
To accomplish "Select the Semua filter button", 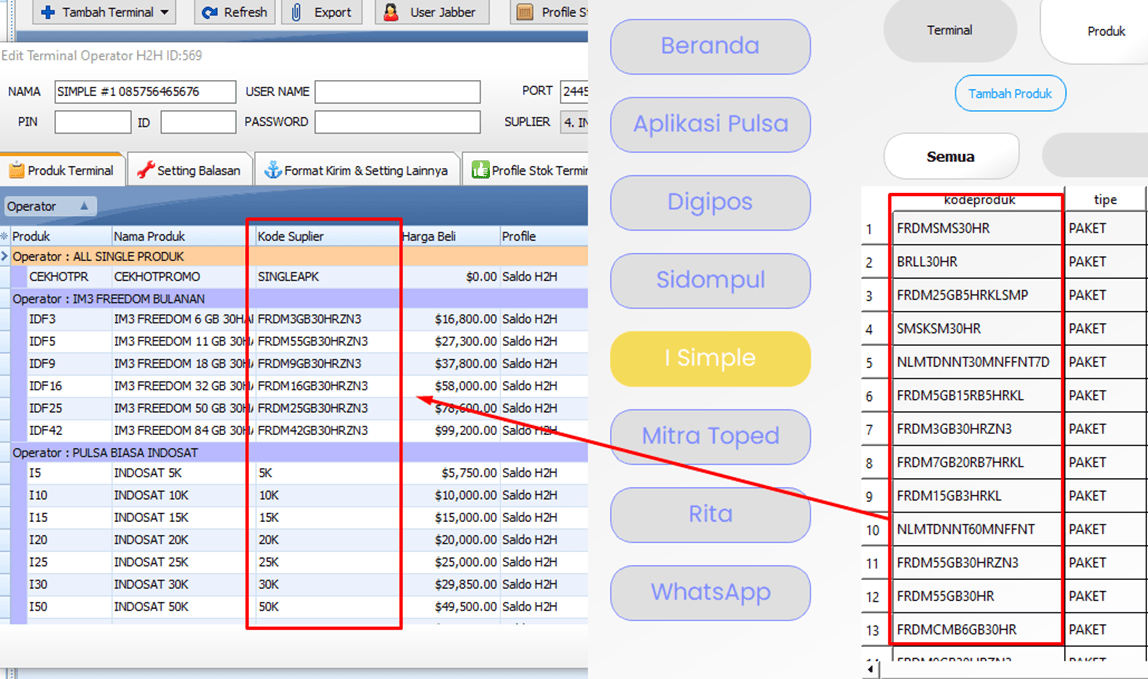I will [x=950, y=156].
